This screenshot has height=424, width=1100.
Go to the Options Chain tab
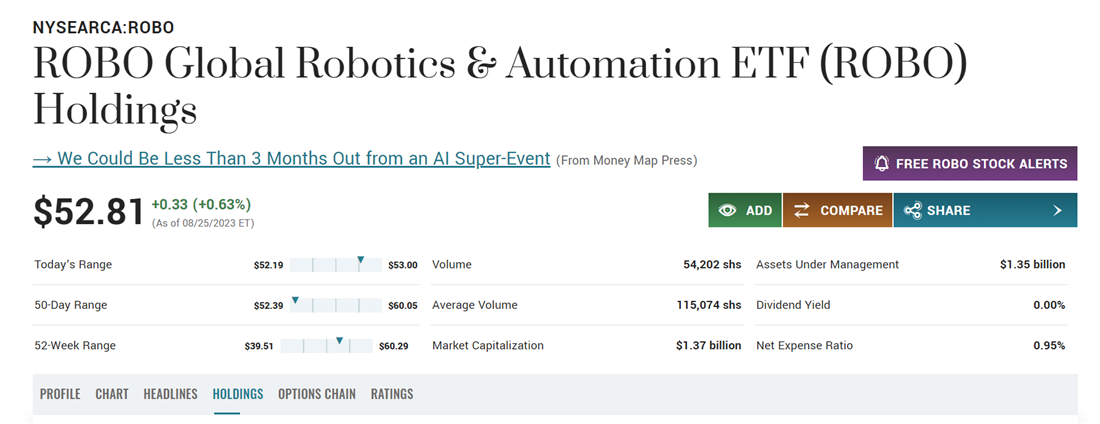click(x=316, y=394)
